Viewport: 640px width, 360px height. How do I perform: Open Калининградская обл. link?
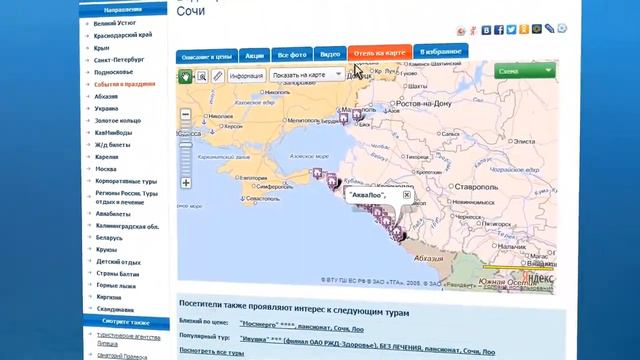(127, 226)
